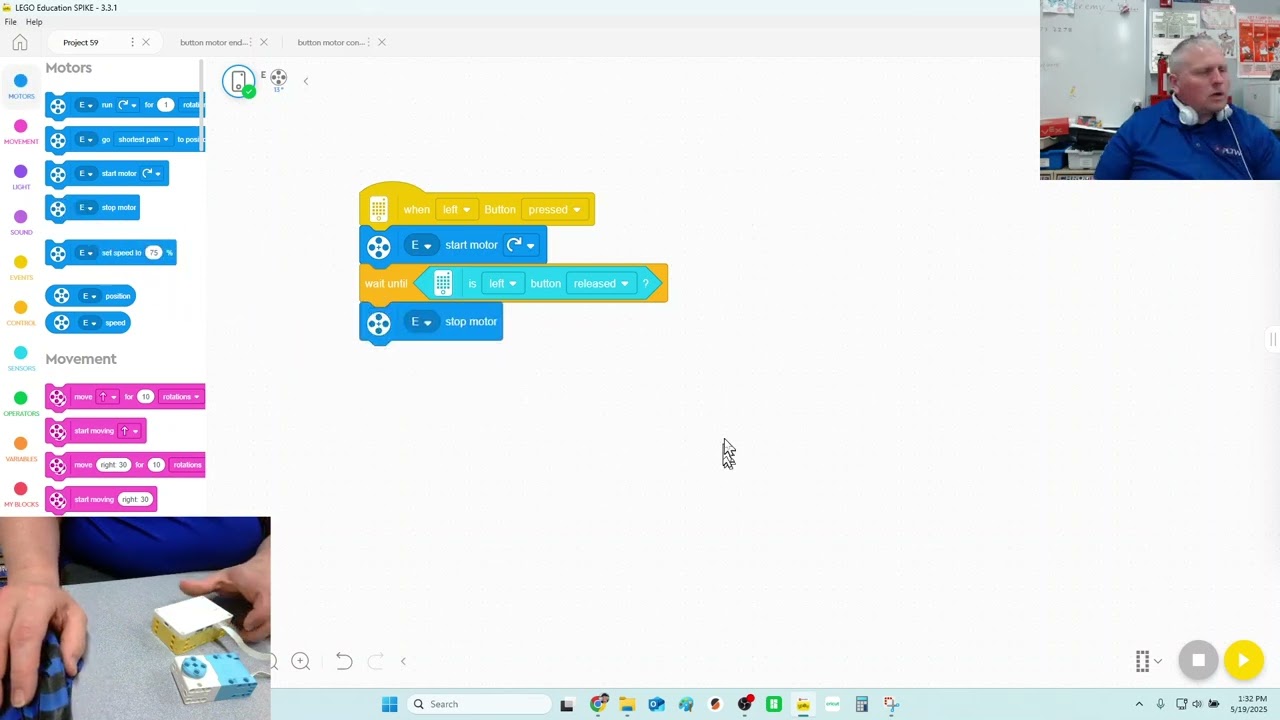Open direction dropdown in canvas start motor block

(x=521, y=245)
